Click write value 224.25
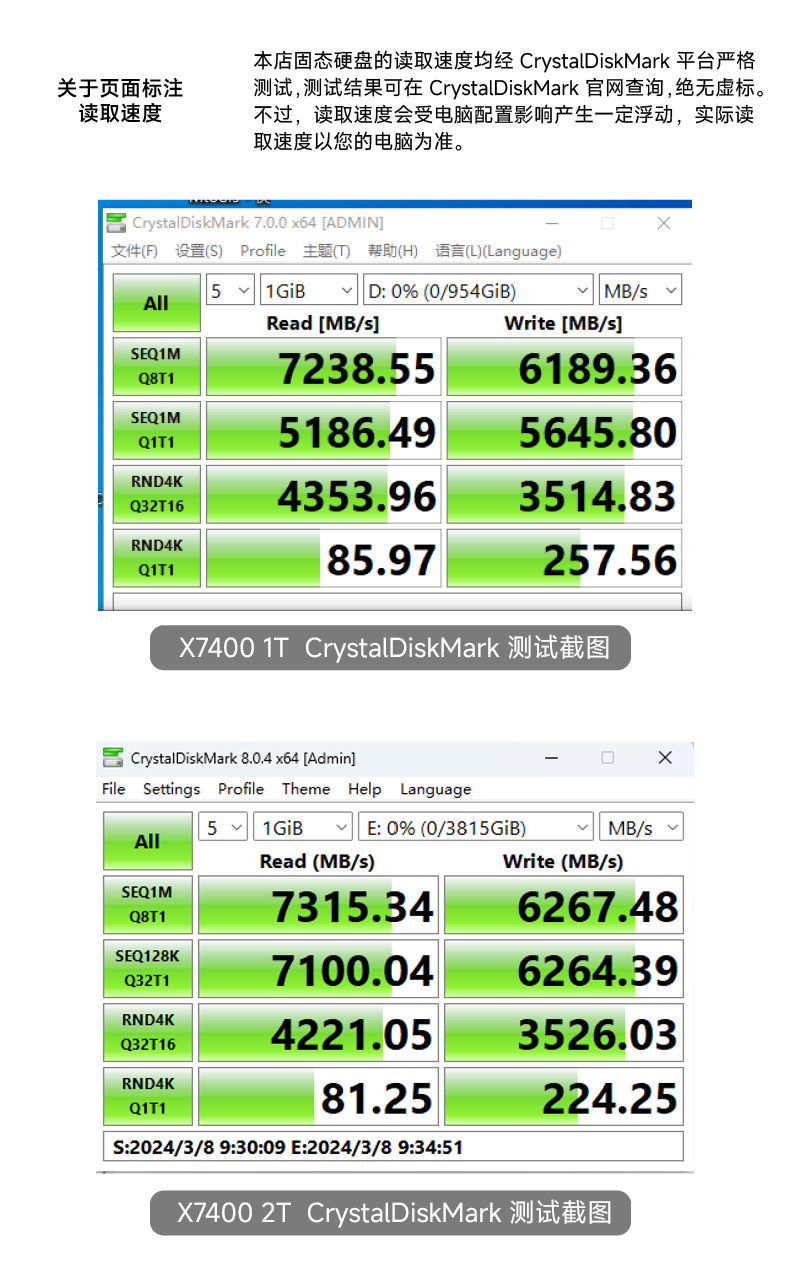 coord(564,1098)
